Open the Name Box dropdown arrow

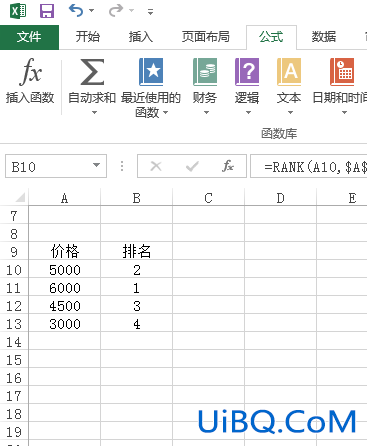96,165
